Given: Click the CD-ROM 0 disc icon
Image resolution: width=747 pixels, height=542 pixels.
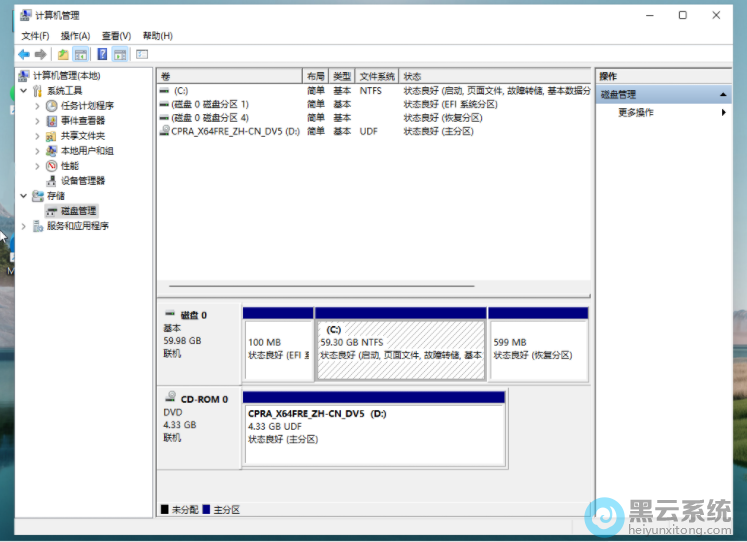Looking at the screenshot, I should (170, 398).
